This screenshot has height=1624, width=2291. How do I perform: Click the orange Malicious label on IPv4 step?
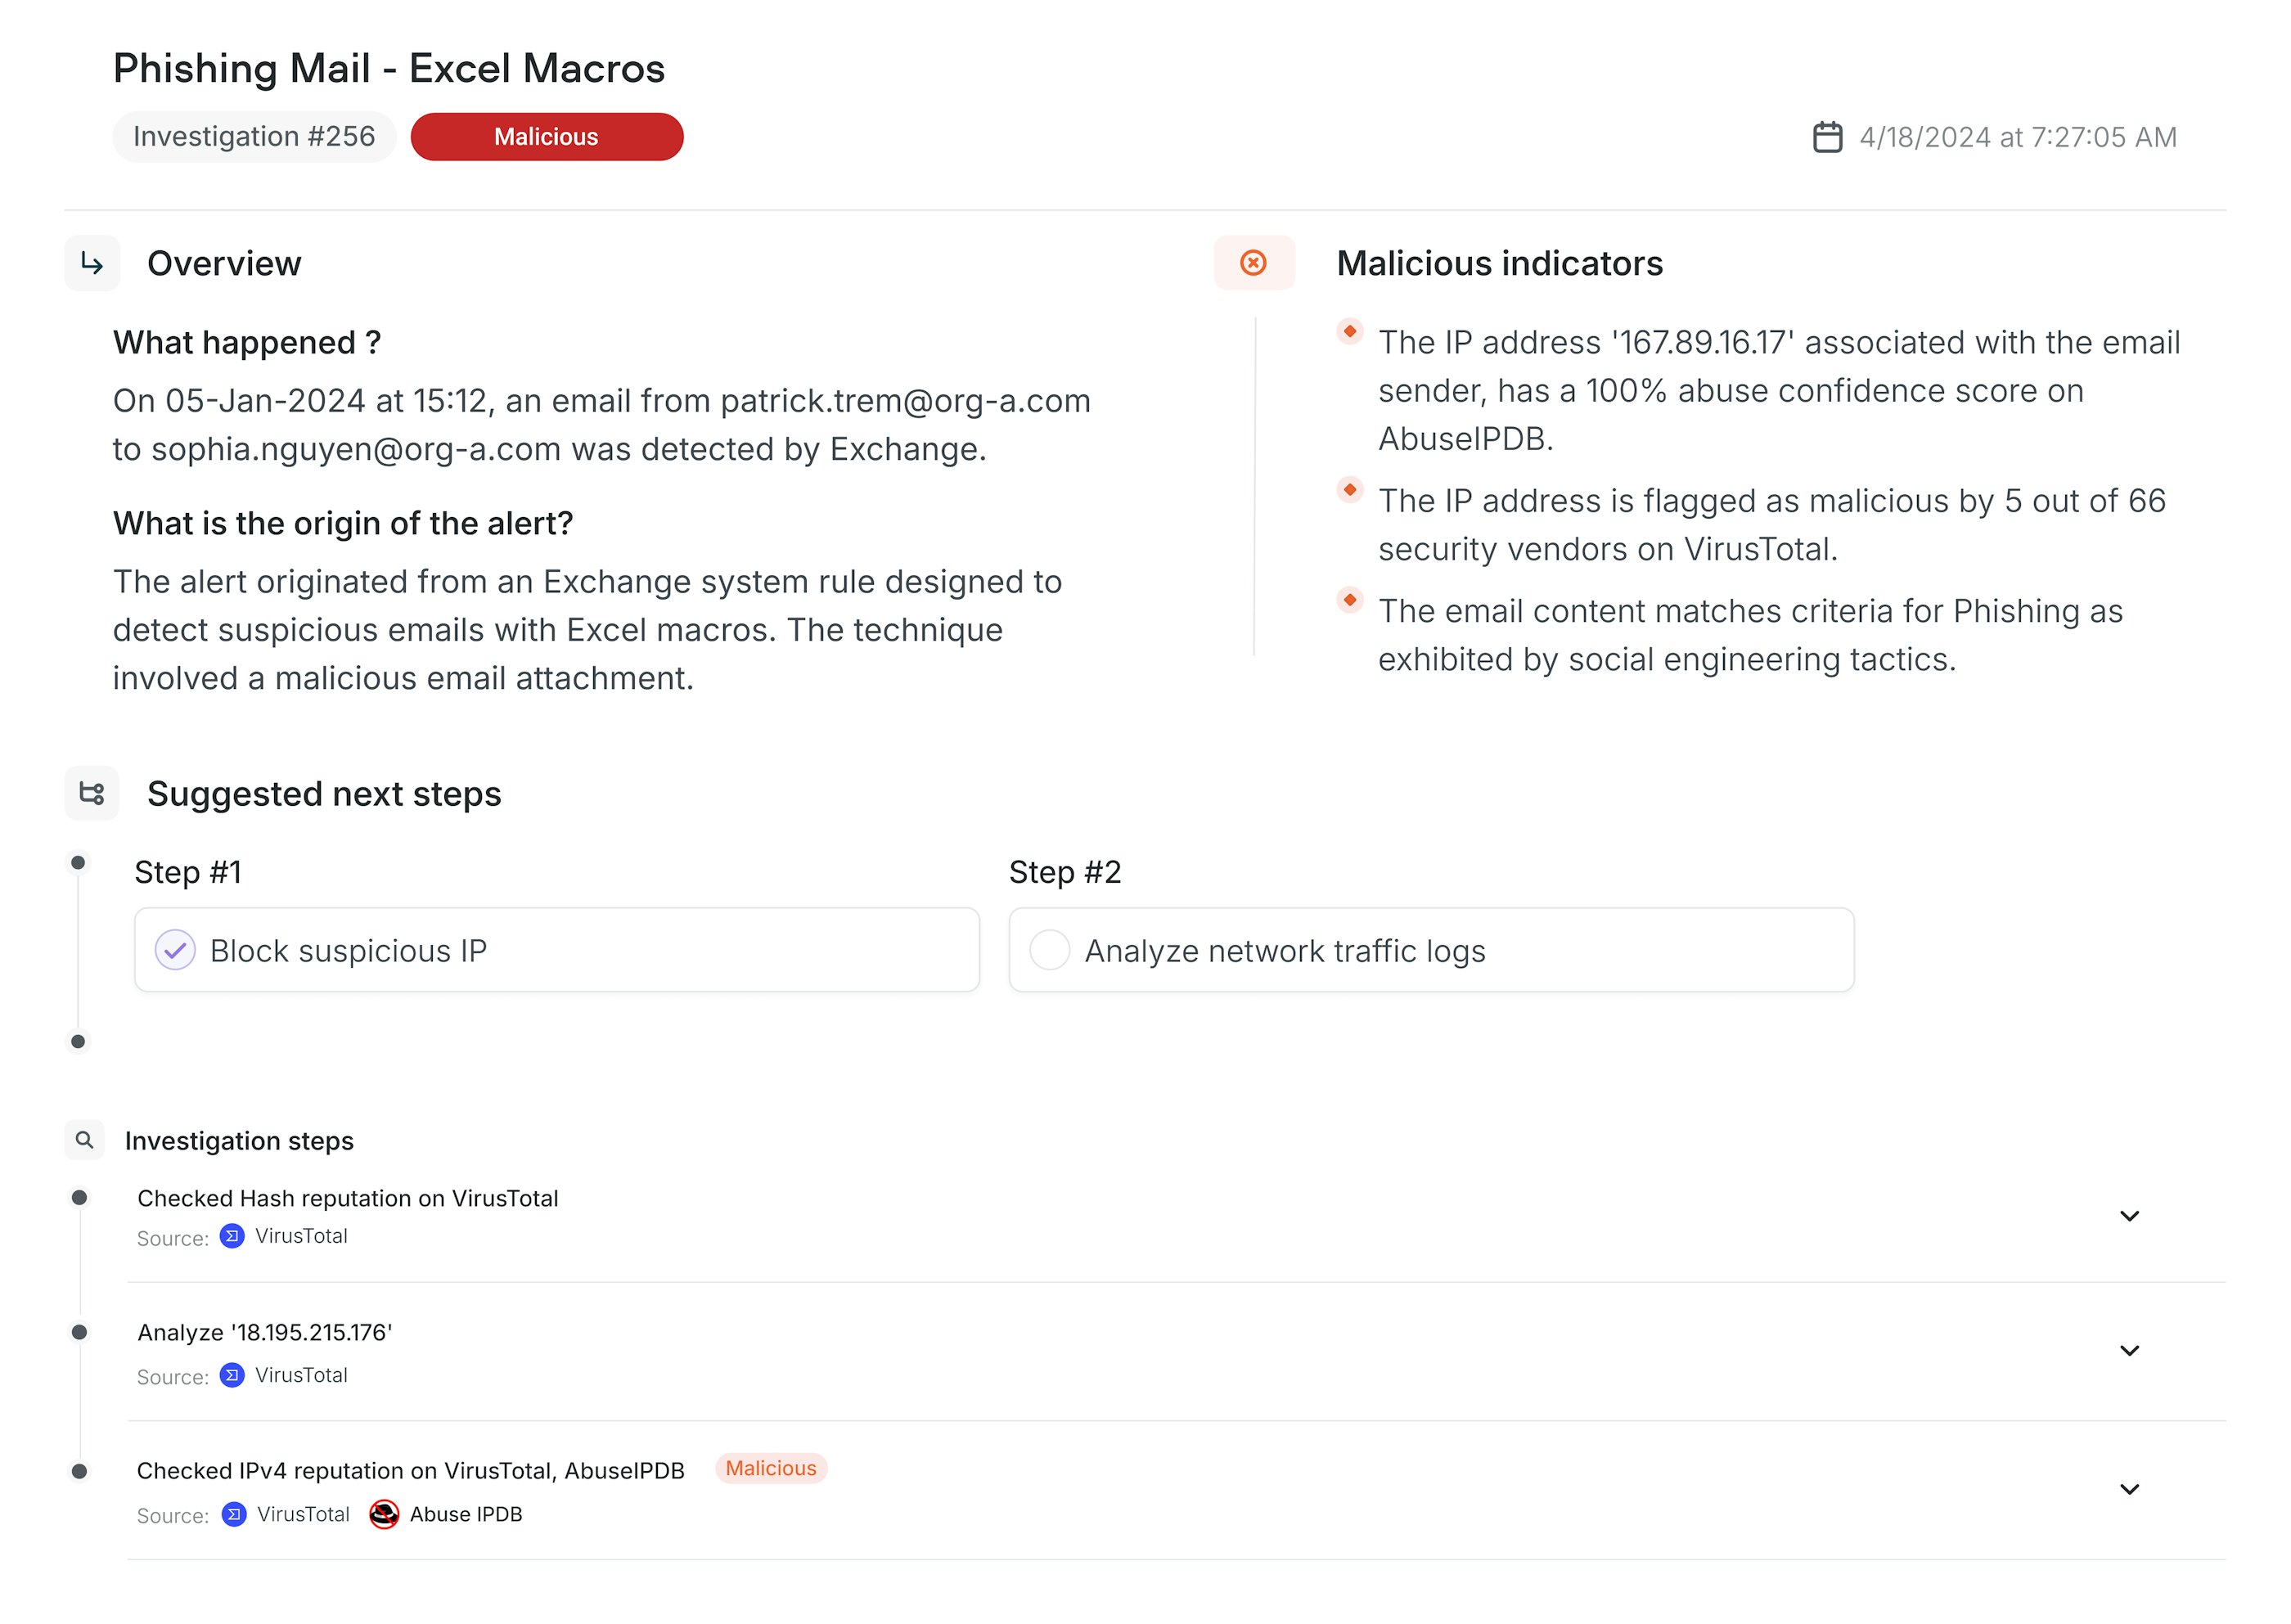point(770,1468)
